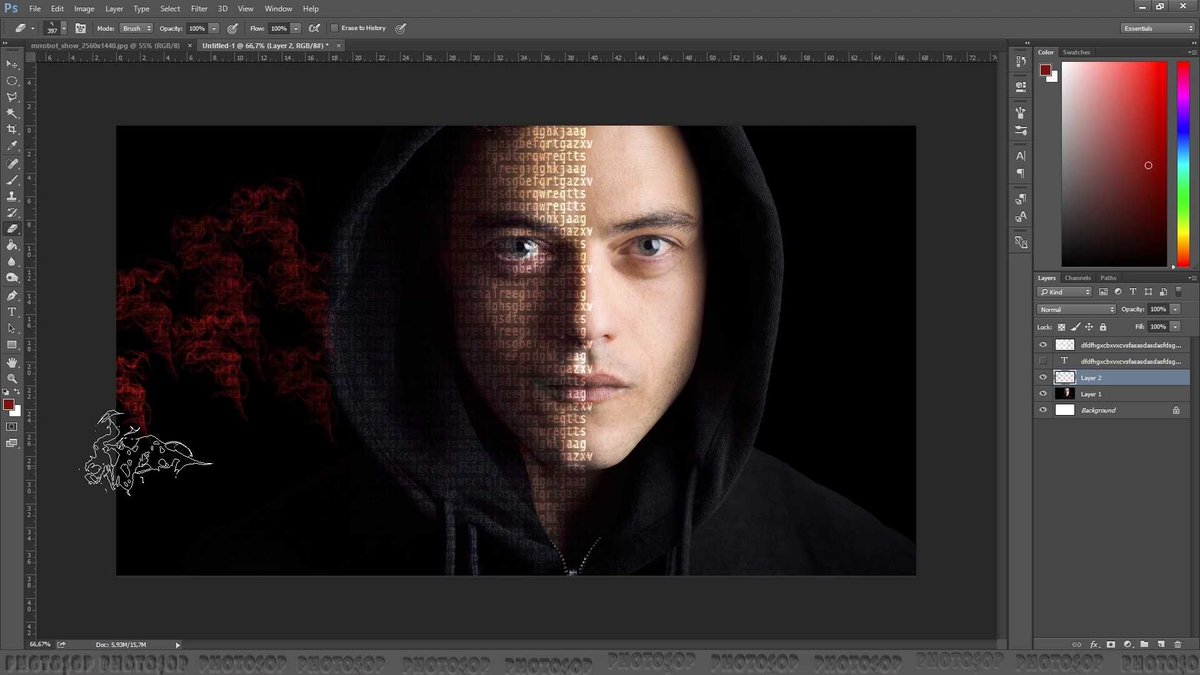Show the hidden text layer visibility box

tap(1043, 360)
